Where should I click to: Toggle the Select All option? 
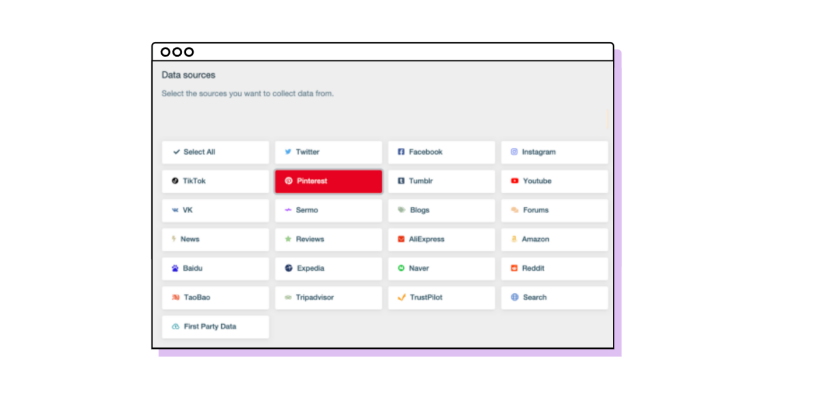[215, 152]
